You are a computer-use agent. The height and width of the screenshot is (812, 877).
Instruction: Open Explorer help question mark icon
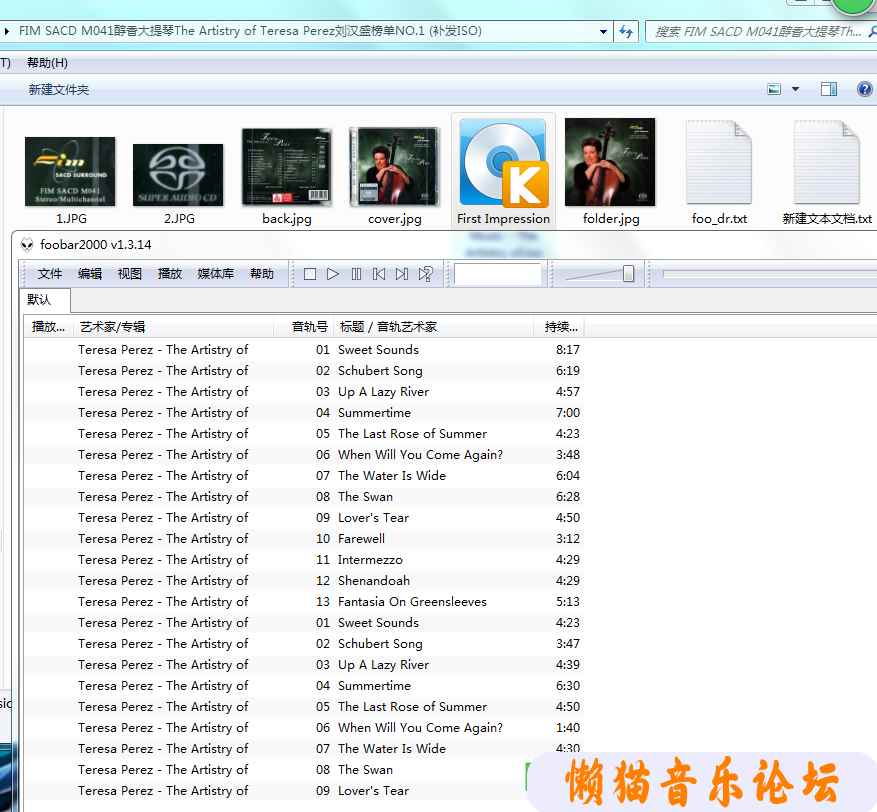click(865, 89)
